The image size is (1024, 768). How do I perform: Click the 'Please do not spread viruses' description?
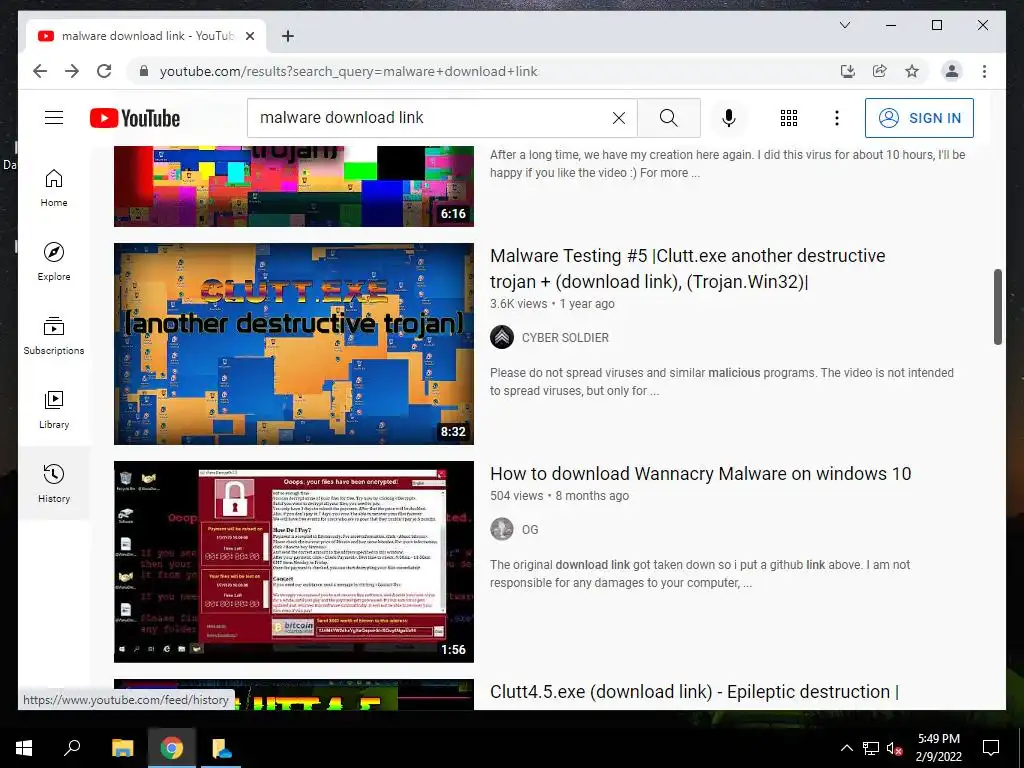tap(722, 381)
